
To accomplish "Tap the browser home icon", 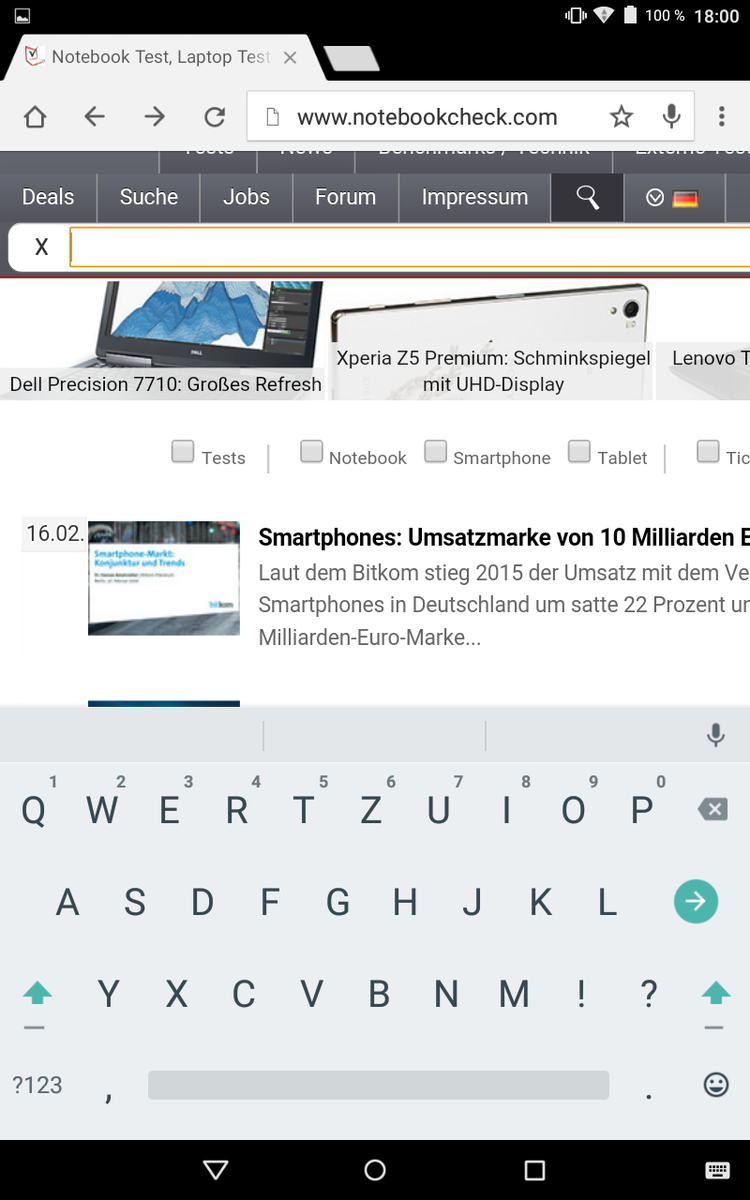I will click(35, 118).
